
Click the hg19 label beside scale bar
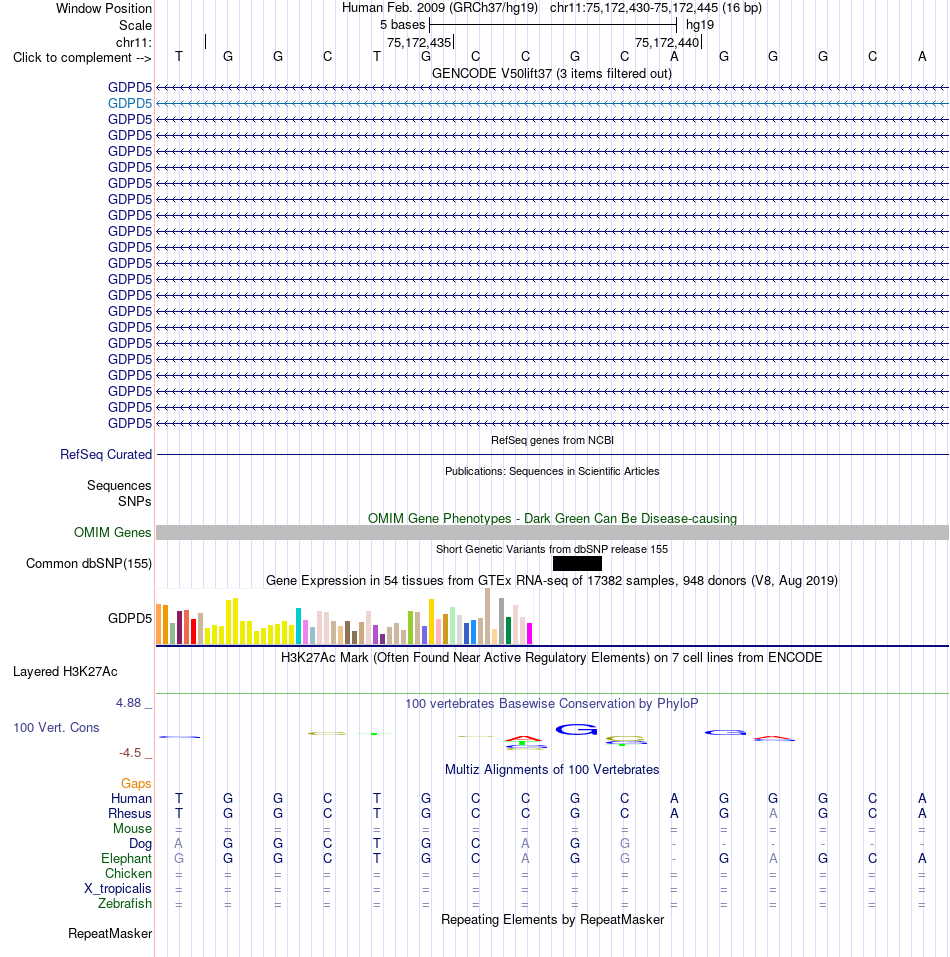(700, 25)
